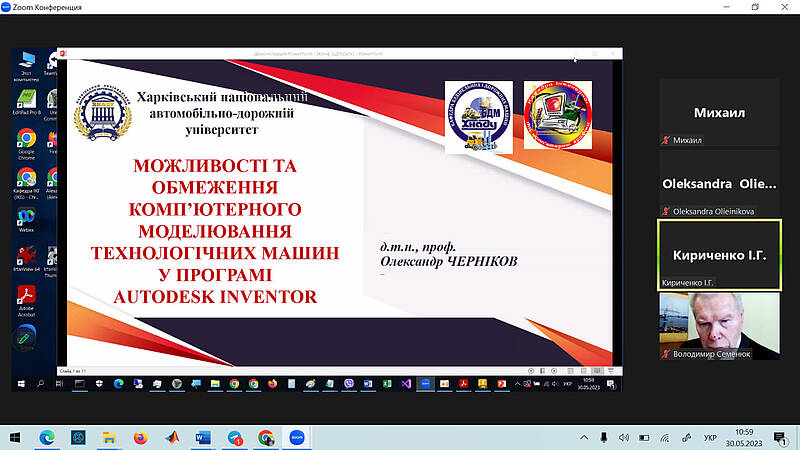Image resolution: width=800 pixels, height=450 pixels.
Task: Click the presenter name Олександр ЧЕРНІКОВ
Action: (x=448, y=262)
